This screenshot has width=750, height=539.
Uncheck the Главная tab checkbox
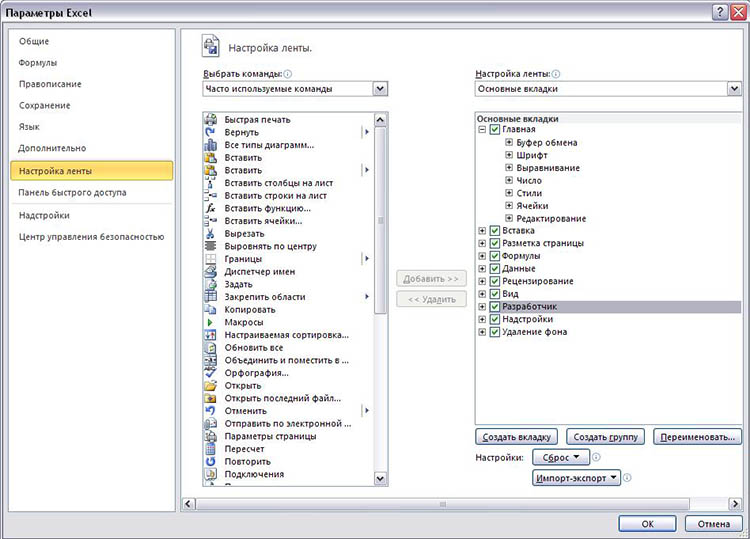coord(495,129)
